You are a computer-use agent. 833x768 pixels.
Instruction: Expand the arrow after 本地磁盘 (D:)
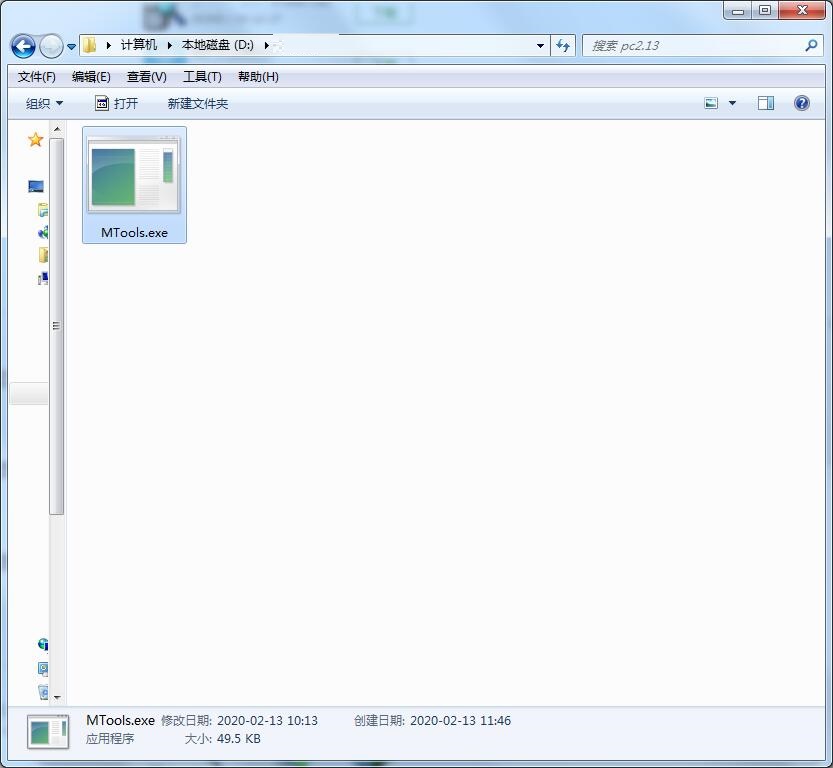click(x=266, y=46)
